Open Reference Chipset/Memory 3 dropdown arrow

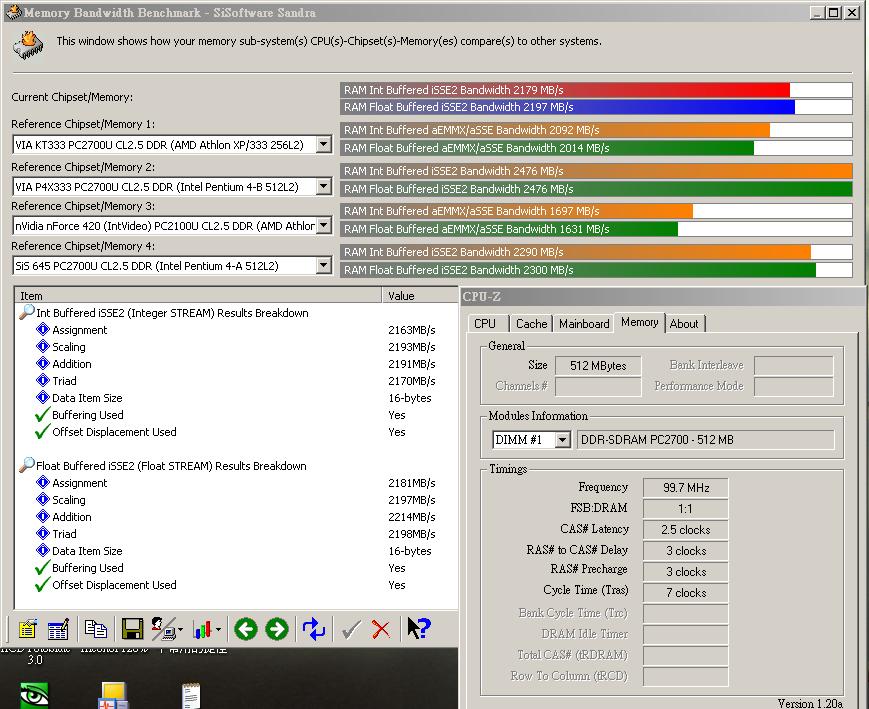pos(323,226)
